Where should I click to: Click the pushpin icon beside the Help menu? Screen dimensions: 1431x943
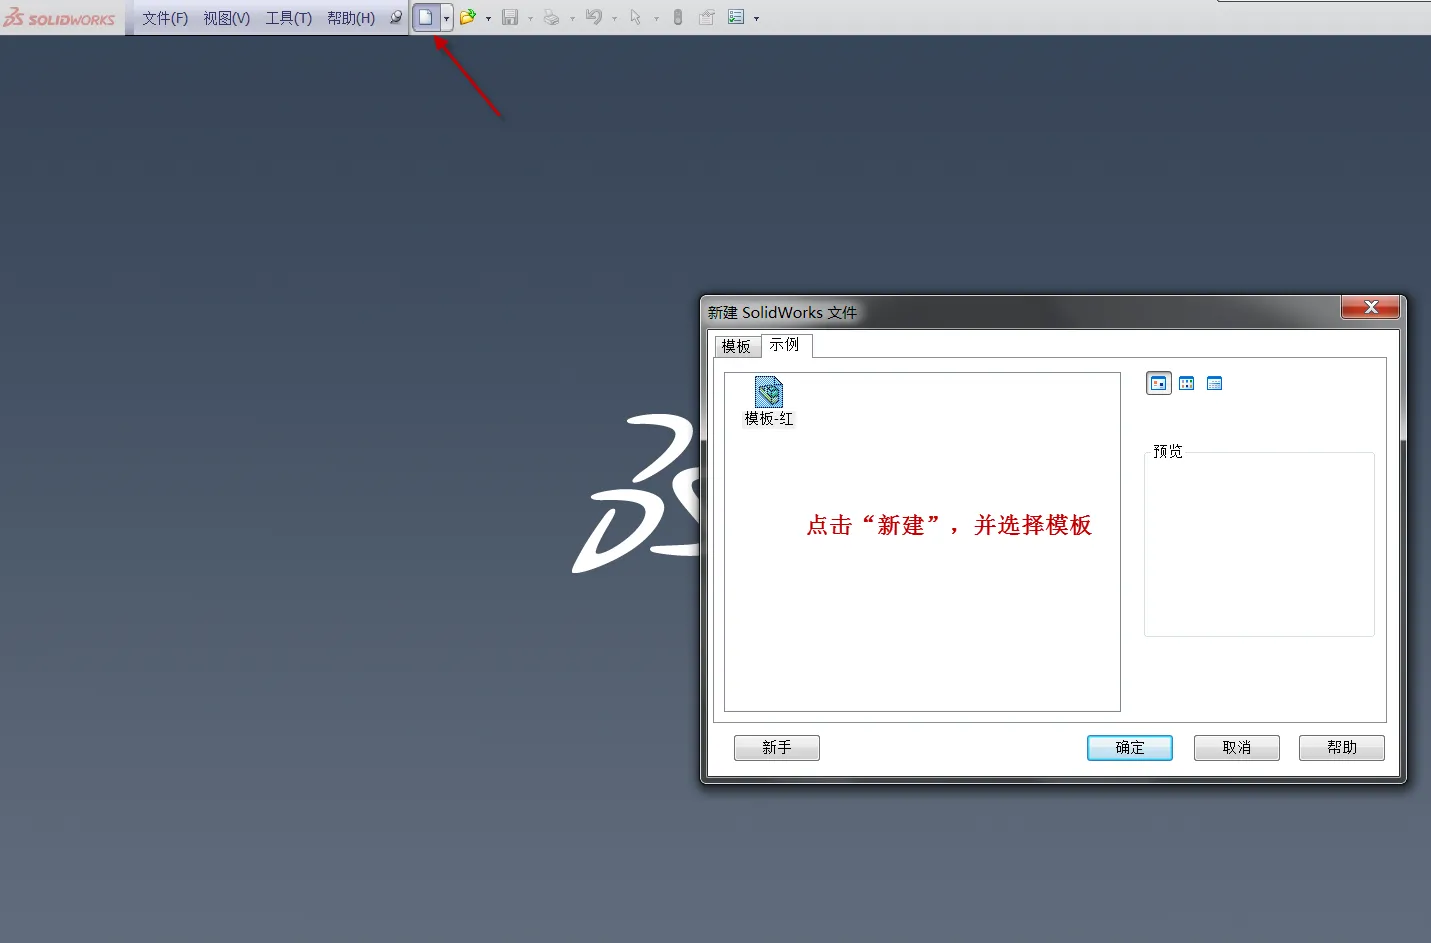(396, 17)
